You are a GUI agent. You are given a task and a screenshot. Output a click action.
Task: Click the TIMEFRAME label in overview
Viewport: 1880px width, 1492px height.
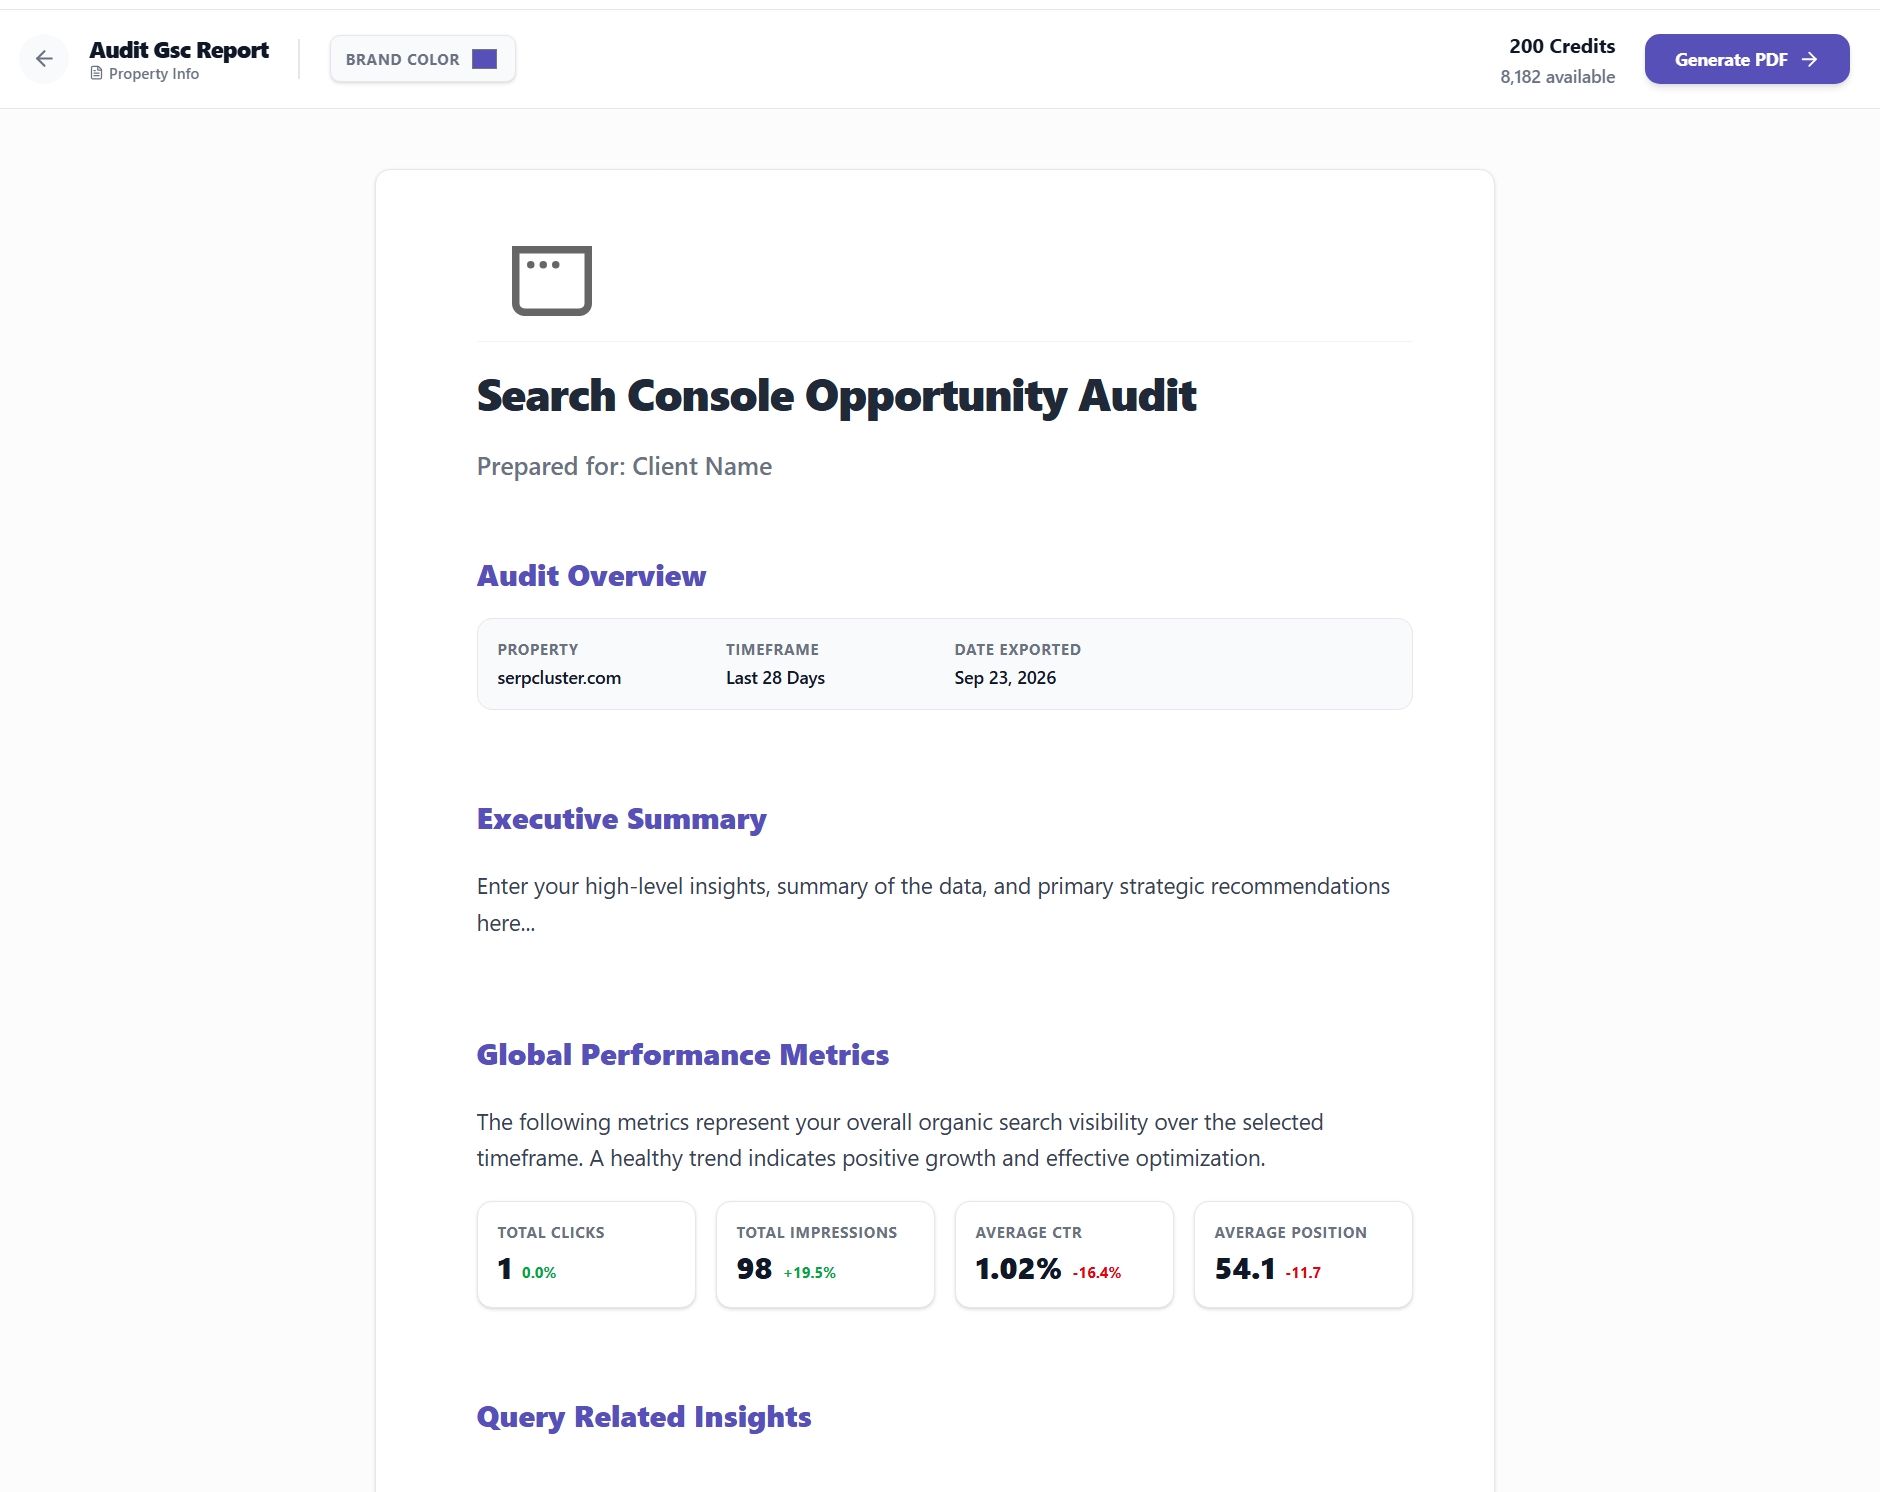(772, 650)
